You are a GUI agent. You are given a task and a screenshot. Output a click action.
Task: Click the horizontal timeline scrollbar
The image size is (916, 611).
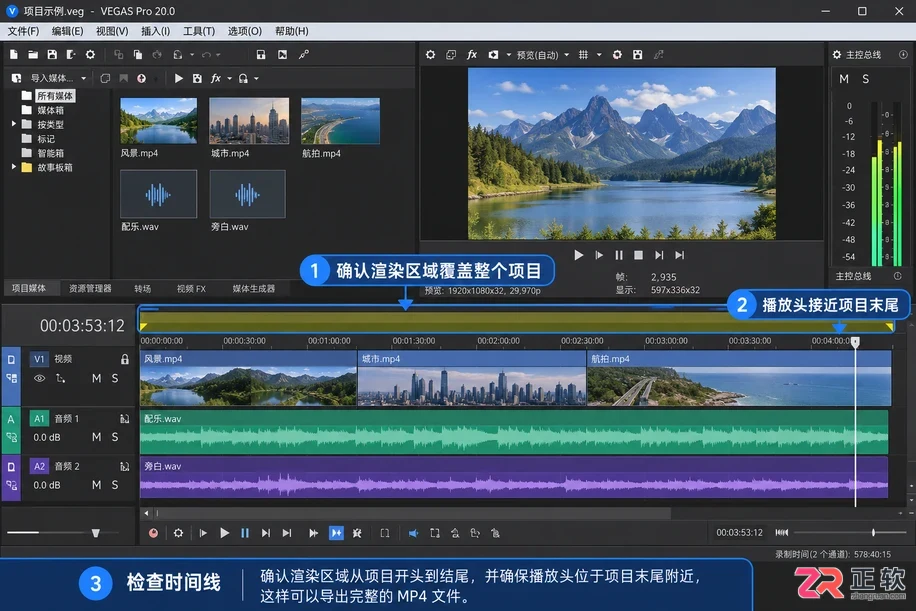point(412,513)
